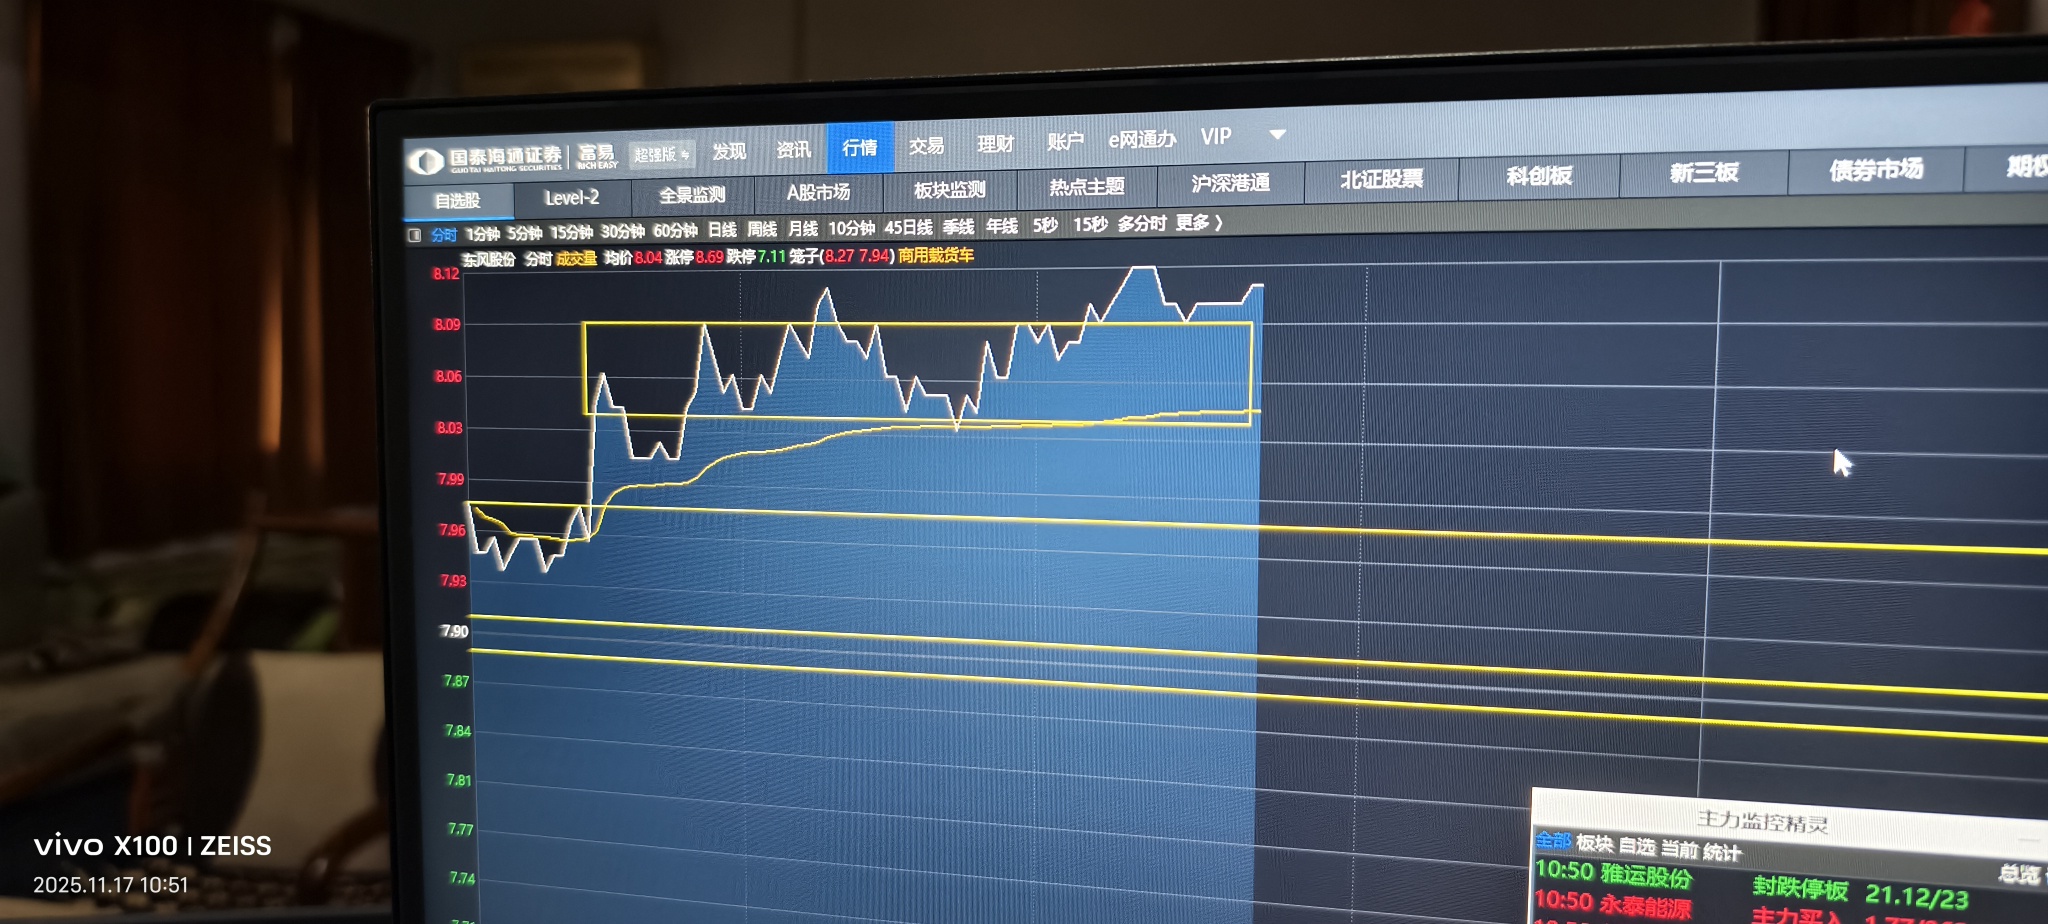Viewport: 2048px width, 924px height.
Task: Switch to the 新三板 tab
Action: pos(1704,172)
